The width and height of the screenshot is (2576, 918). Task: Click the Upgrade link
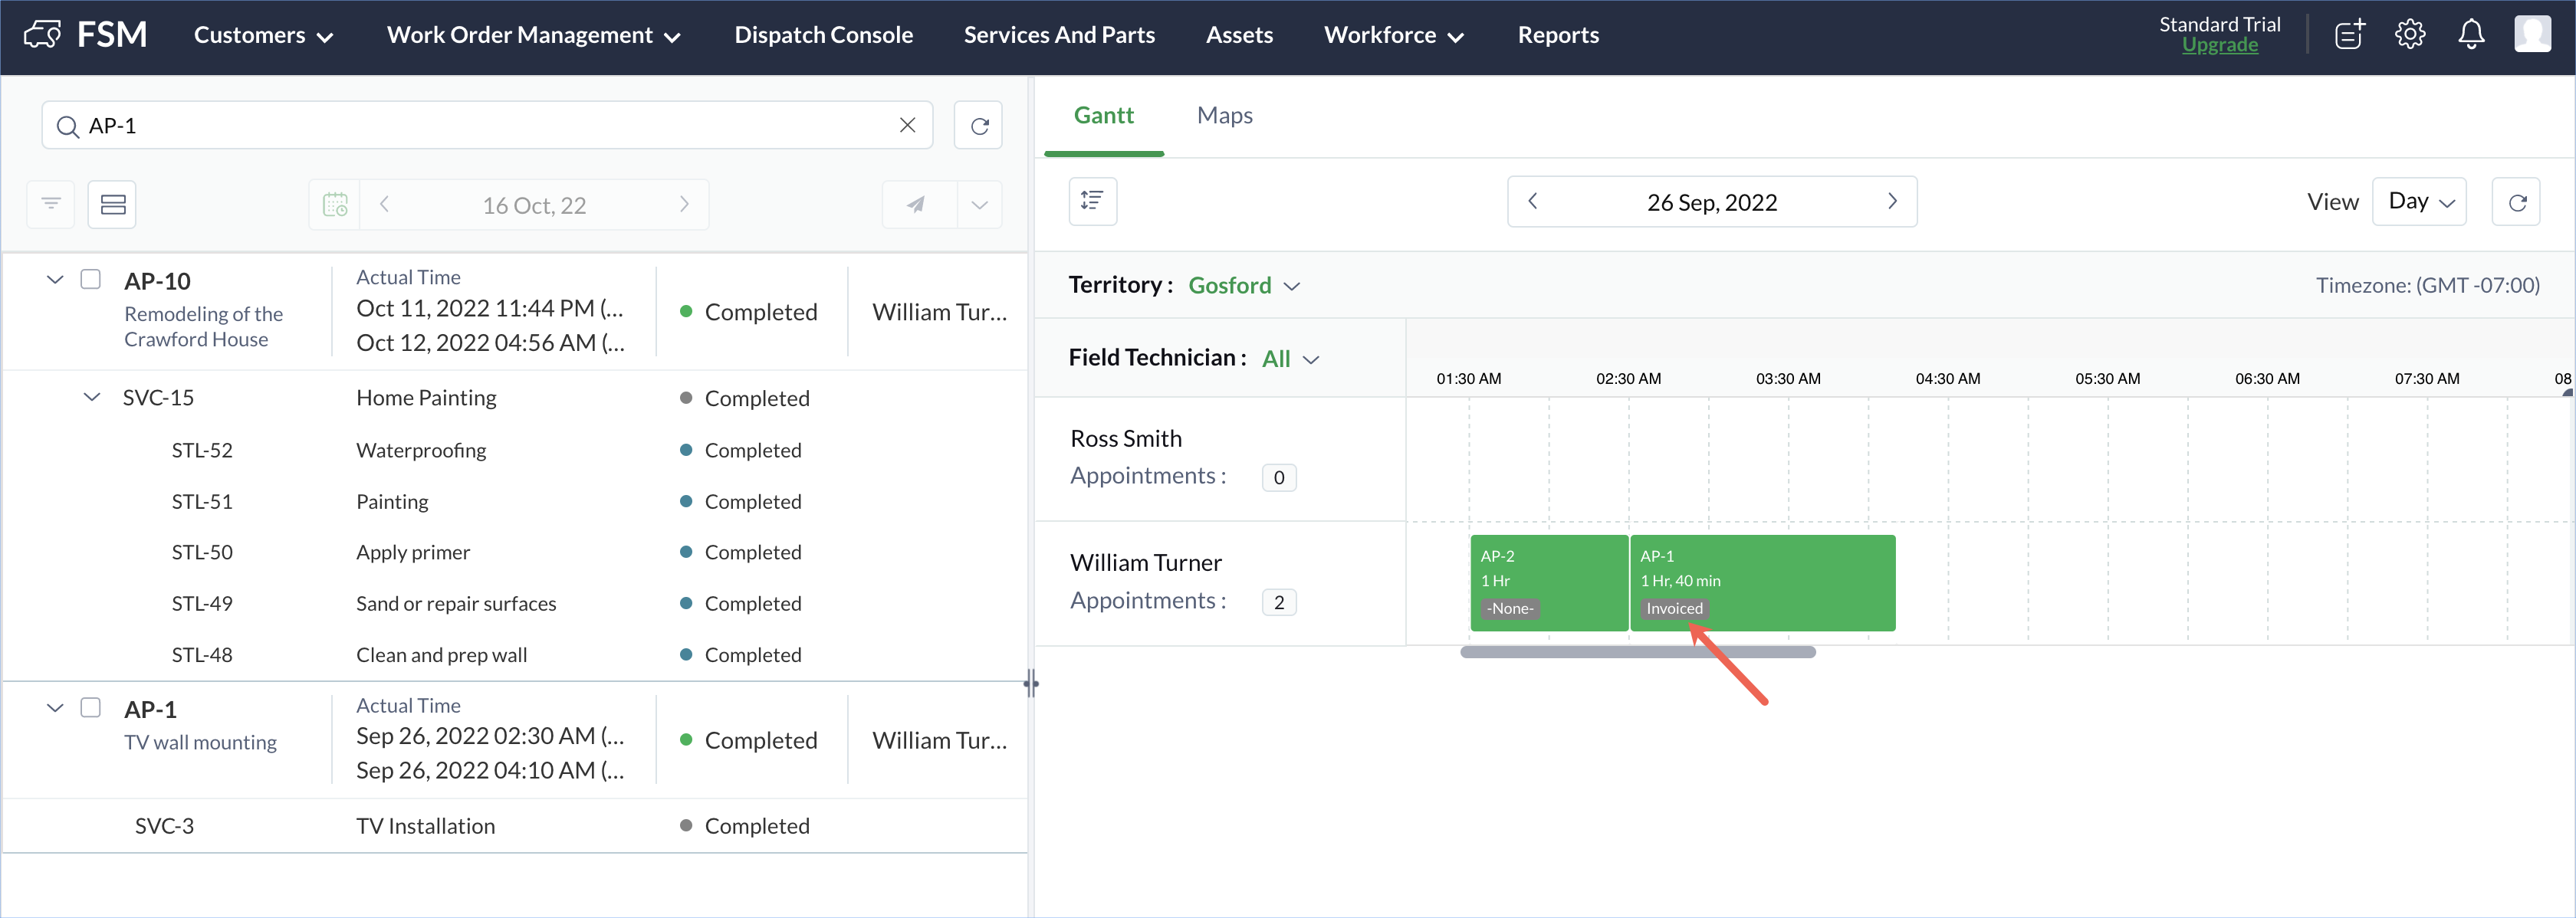coord(2219,46)
